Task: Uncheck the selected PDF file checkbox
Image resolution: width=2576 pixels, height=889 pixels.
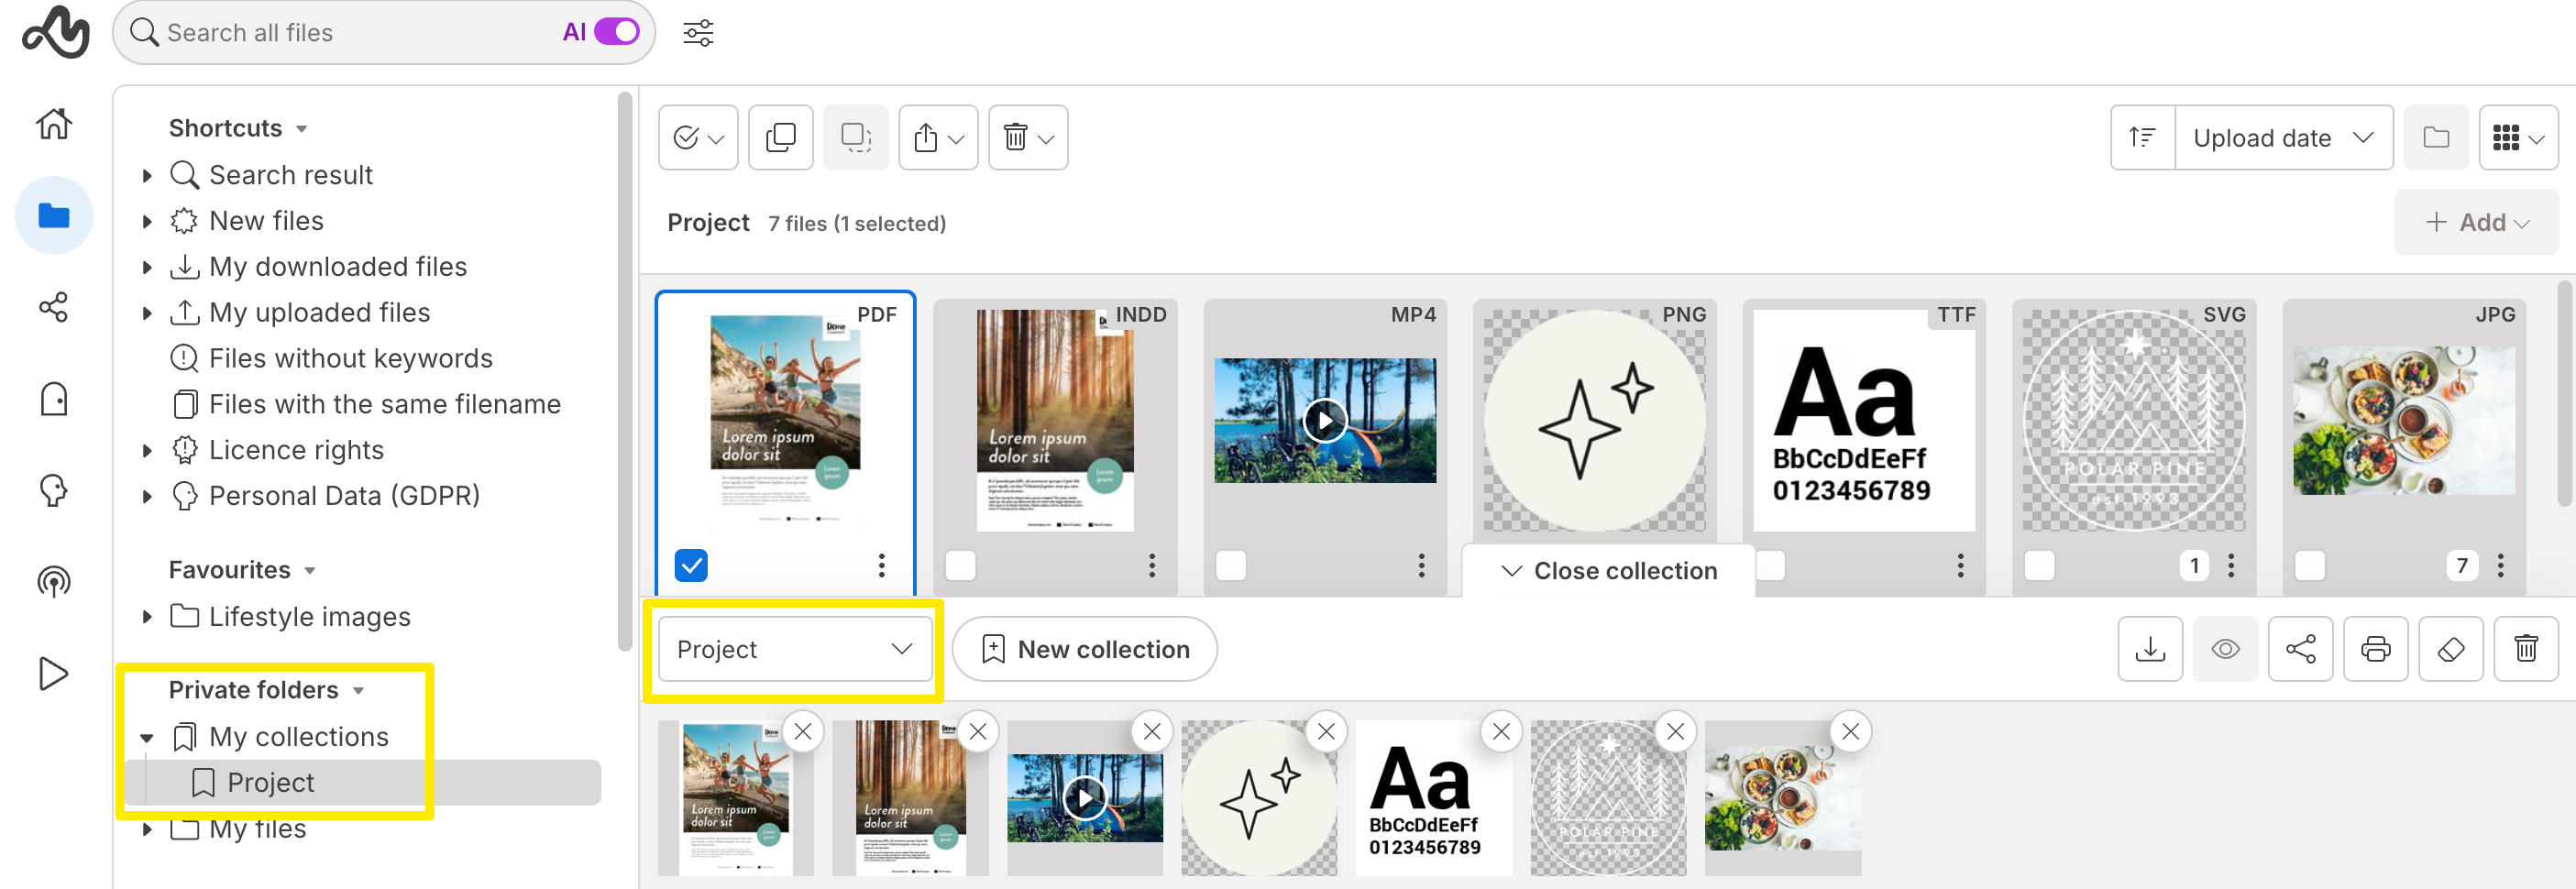Action: 691,565
